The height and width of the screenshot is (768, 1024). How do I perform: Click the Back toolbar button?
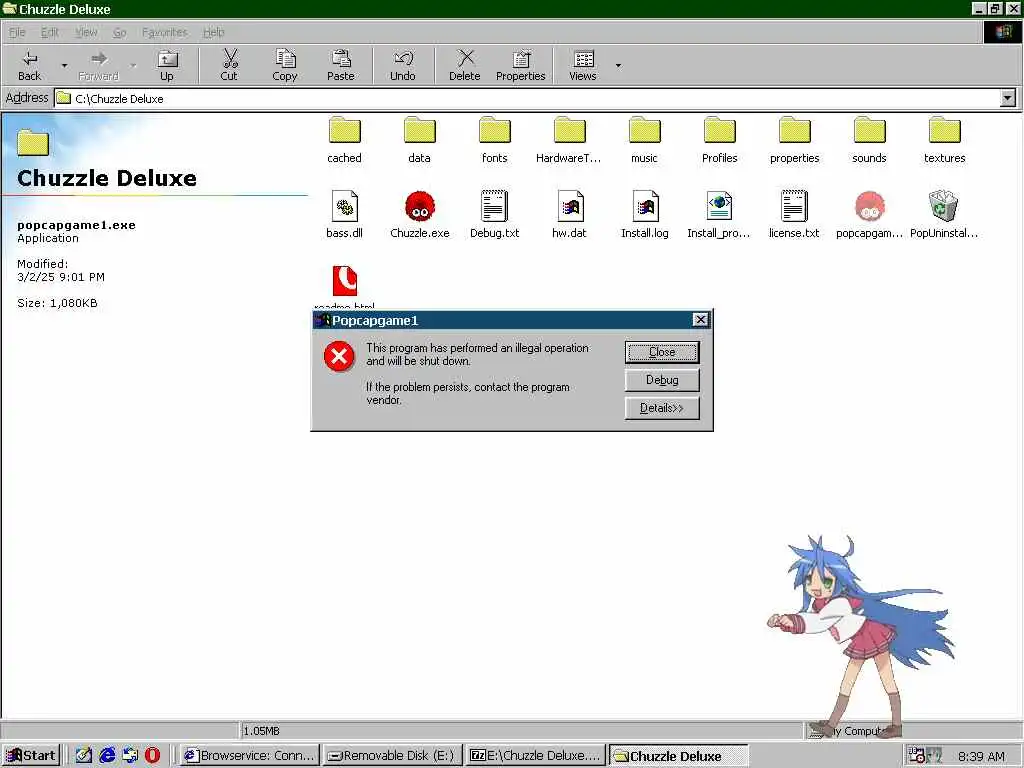coord(29,65)
